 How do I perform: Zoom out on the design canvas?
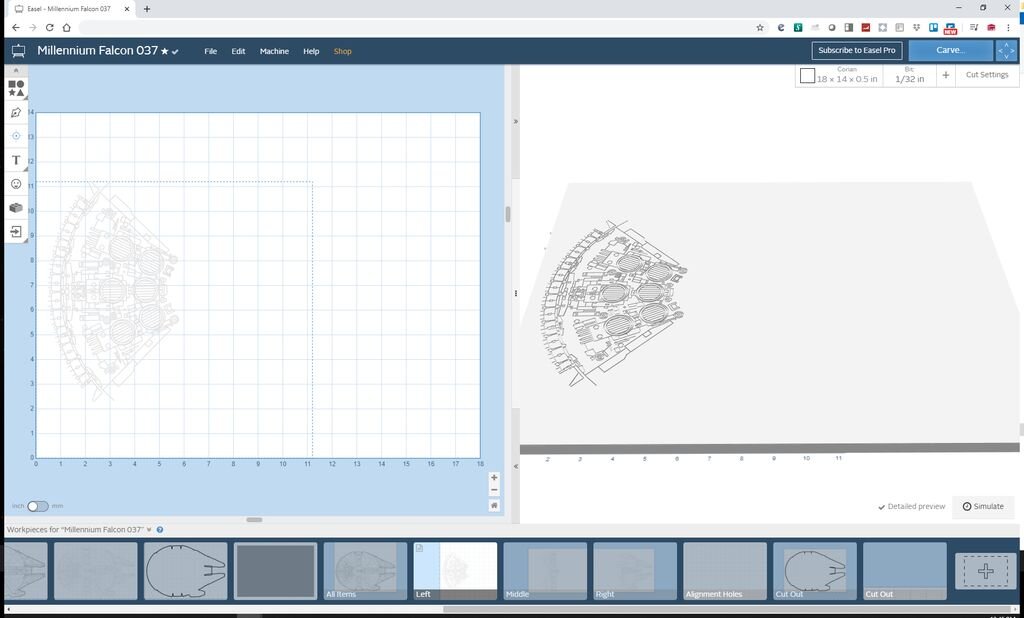tap(494, 491)
